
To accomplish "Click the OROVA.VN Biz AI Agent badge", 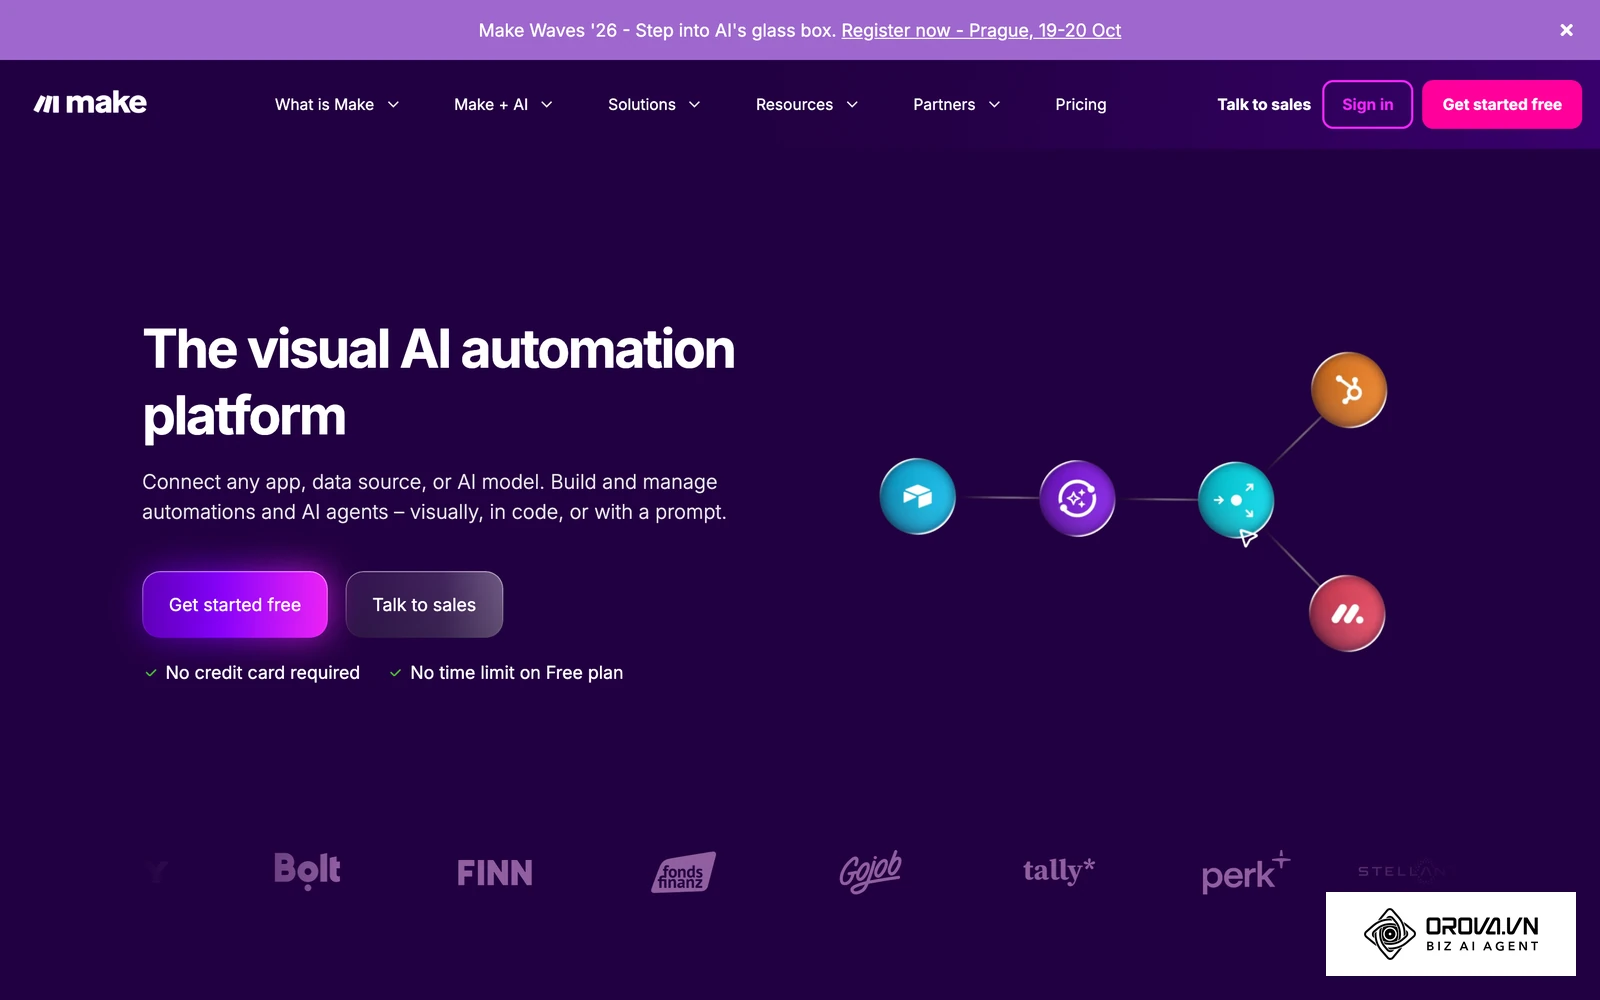I will point(1451,934).
